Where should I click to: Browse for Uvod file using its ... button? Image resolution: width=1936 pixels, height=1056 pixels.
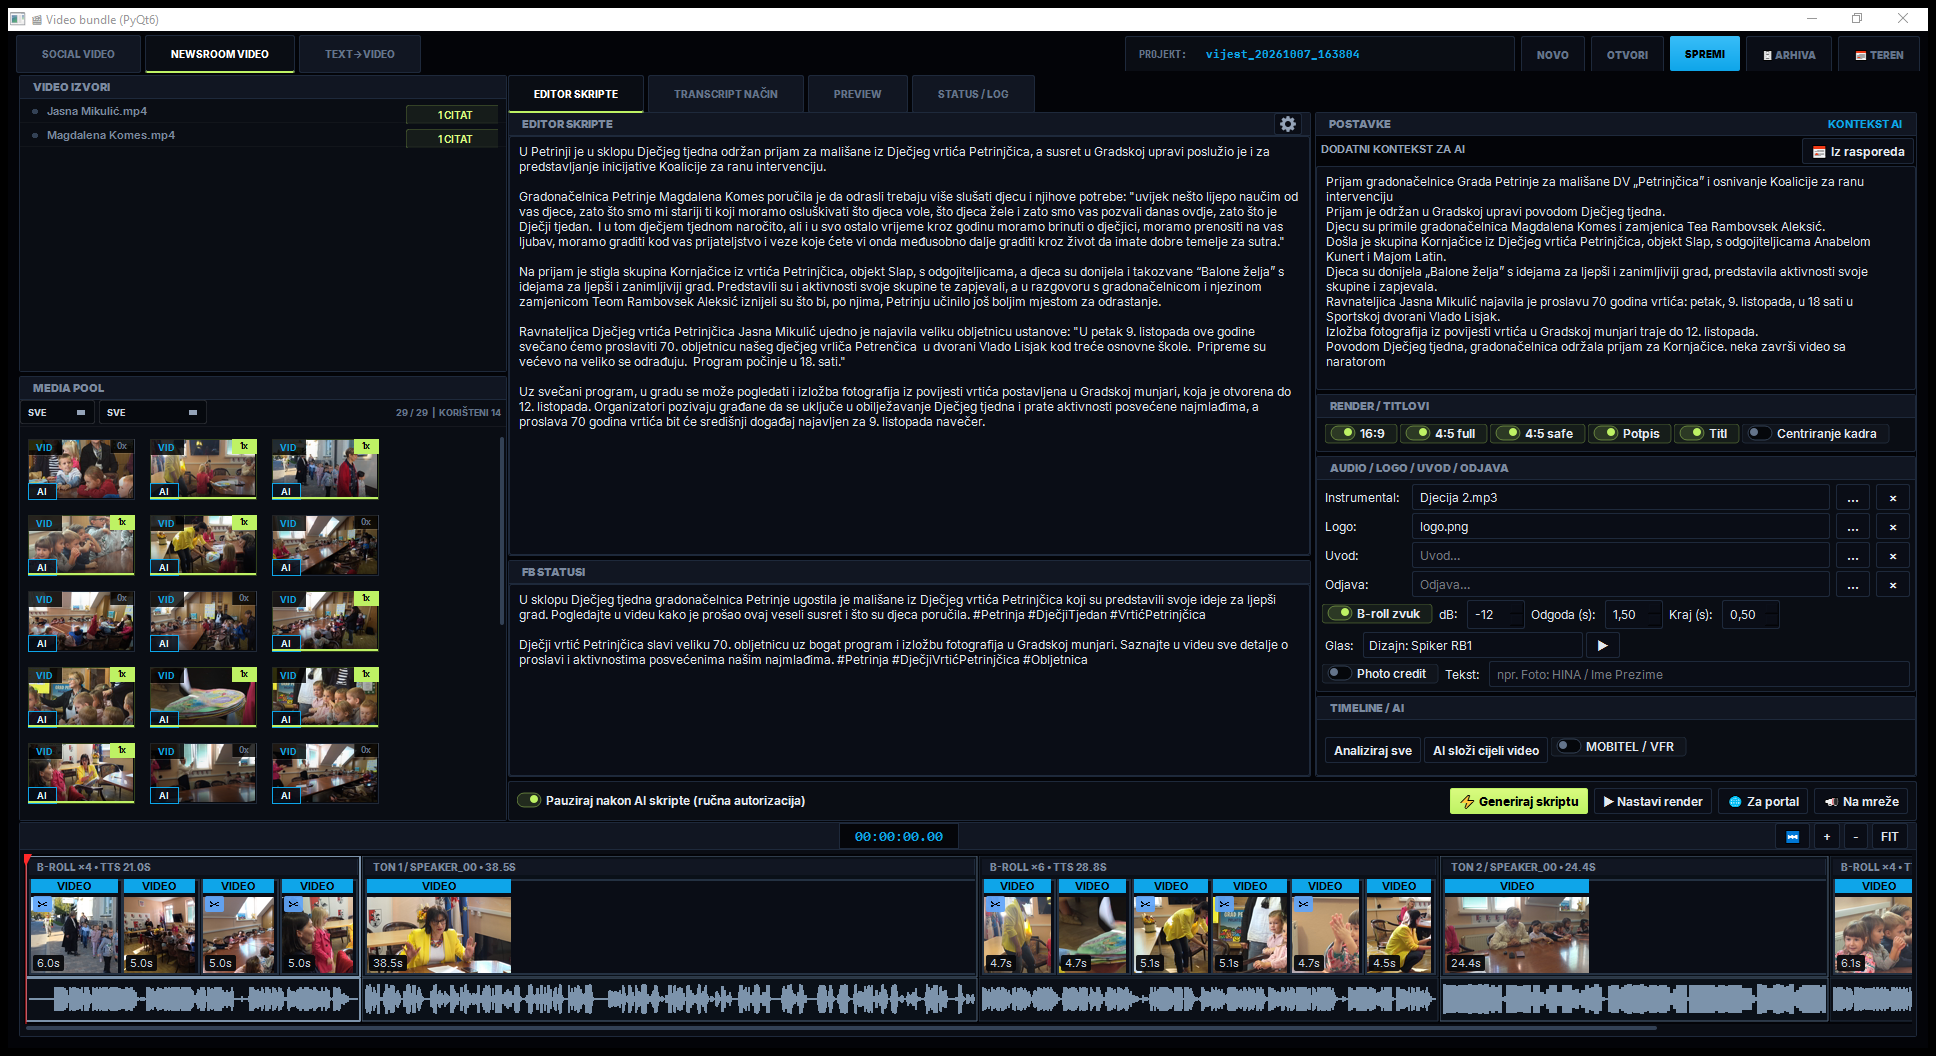pyautogui.click(x=1853, y=556)
